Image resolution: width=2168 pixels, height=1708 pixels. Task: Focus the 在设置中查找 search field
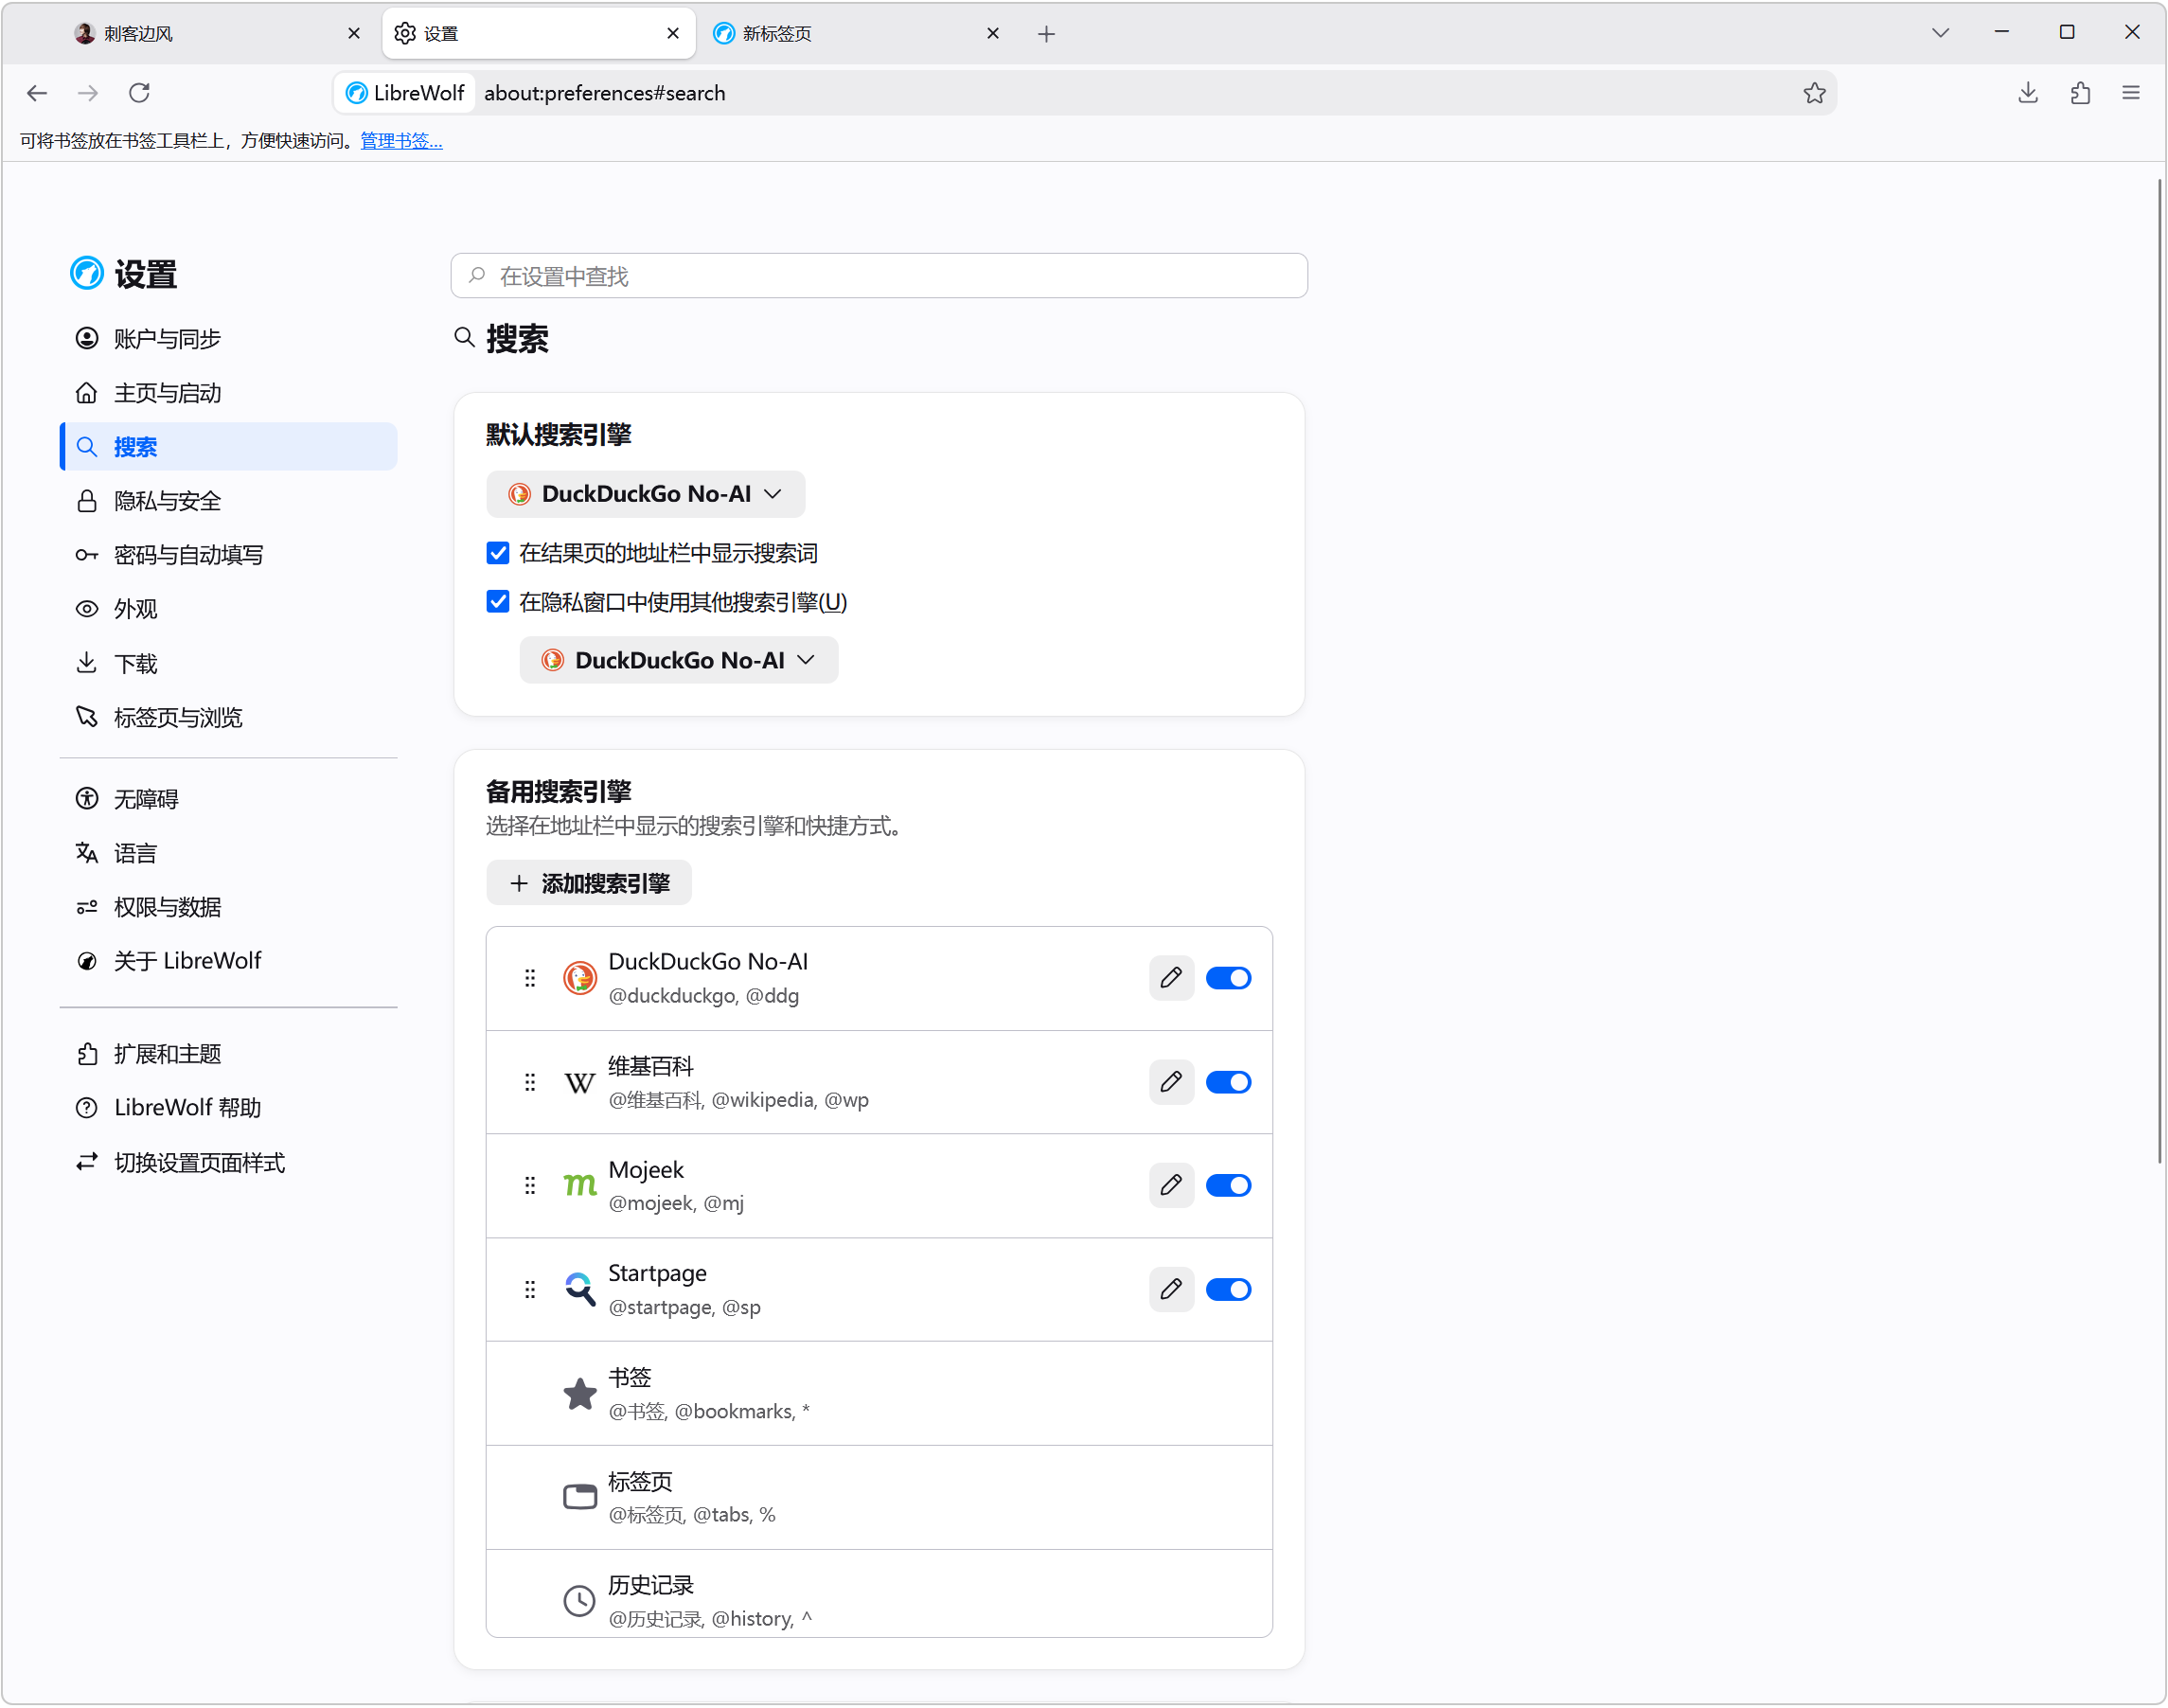coord(879,276)
